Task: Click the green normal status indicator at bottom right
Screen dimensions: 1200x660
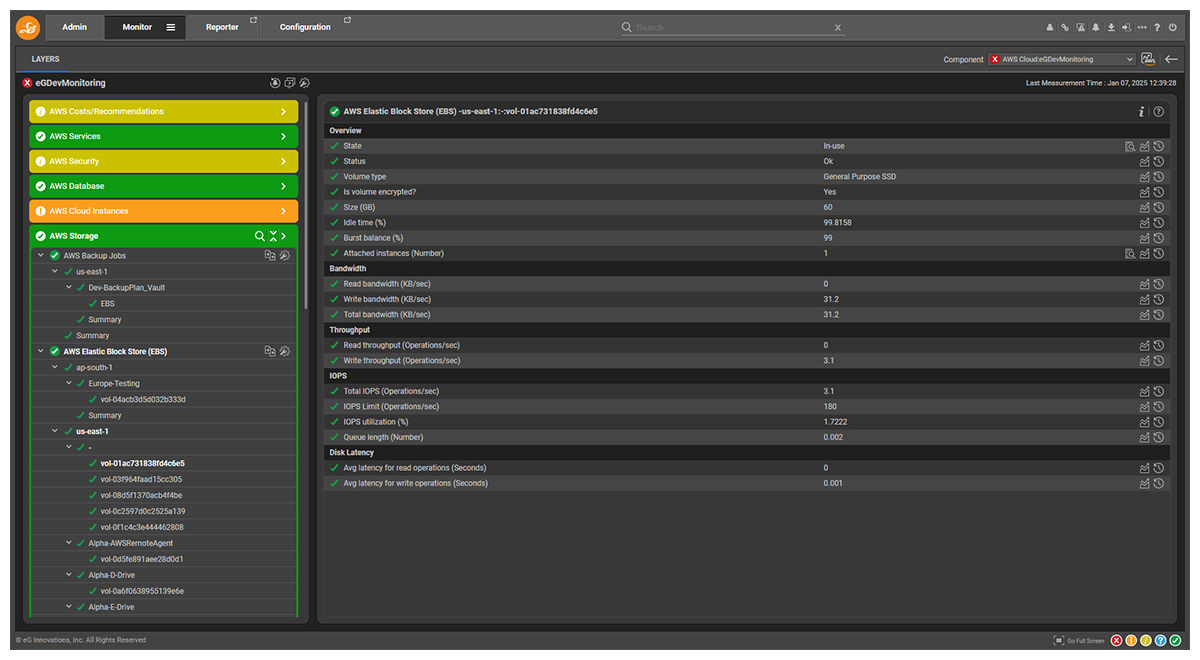Action: tap(1176, 640)
